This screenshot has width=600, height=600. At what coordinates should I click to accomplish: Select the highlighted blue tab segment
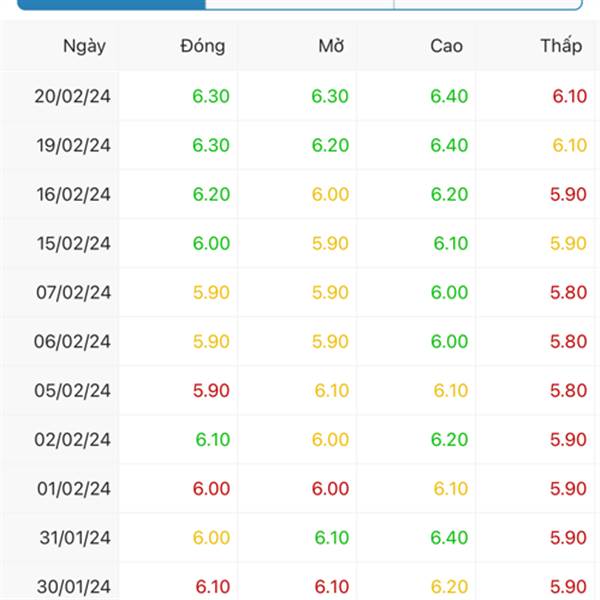111,5
